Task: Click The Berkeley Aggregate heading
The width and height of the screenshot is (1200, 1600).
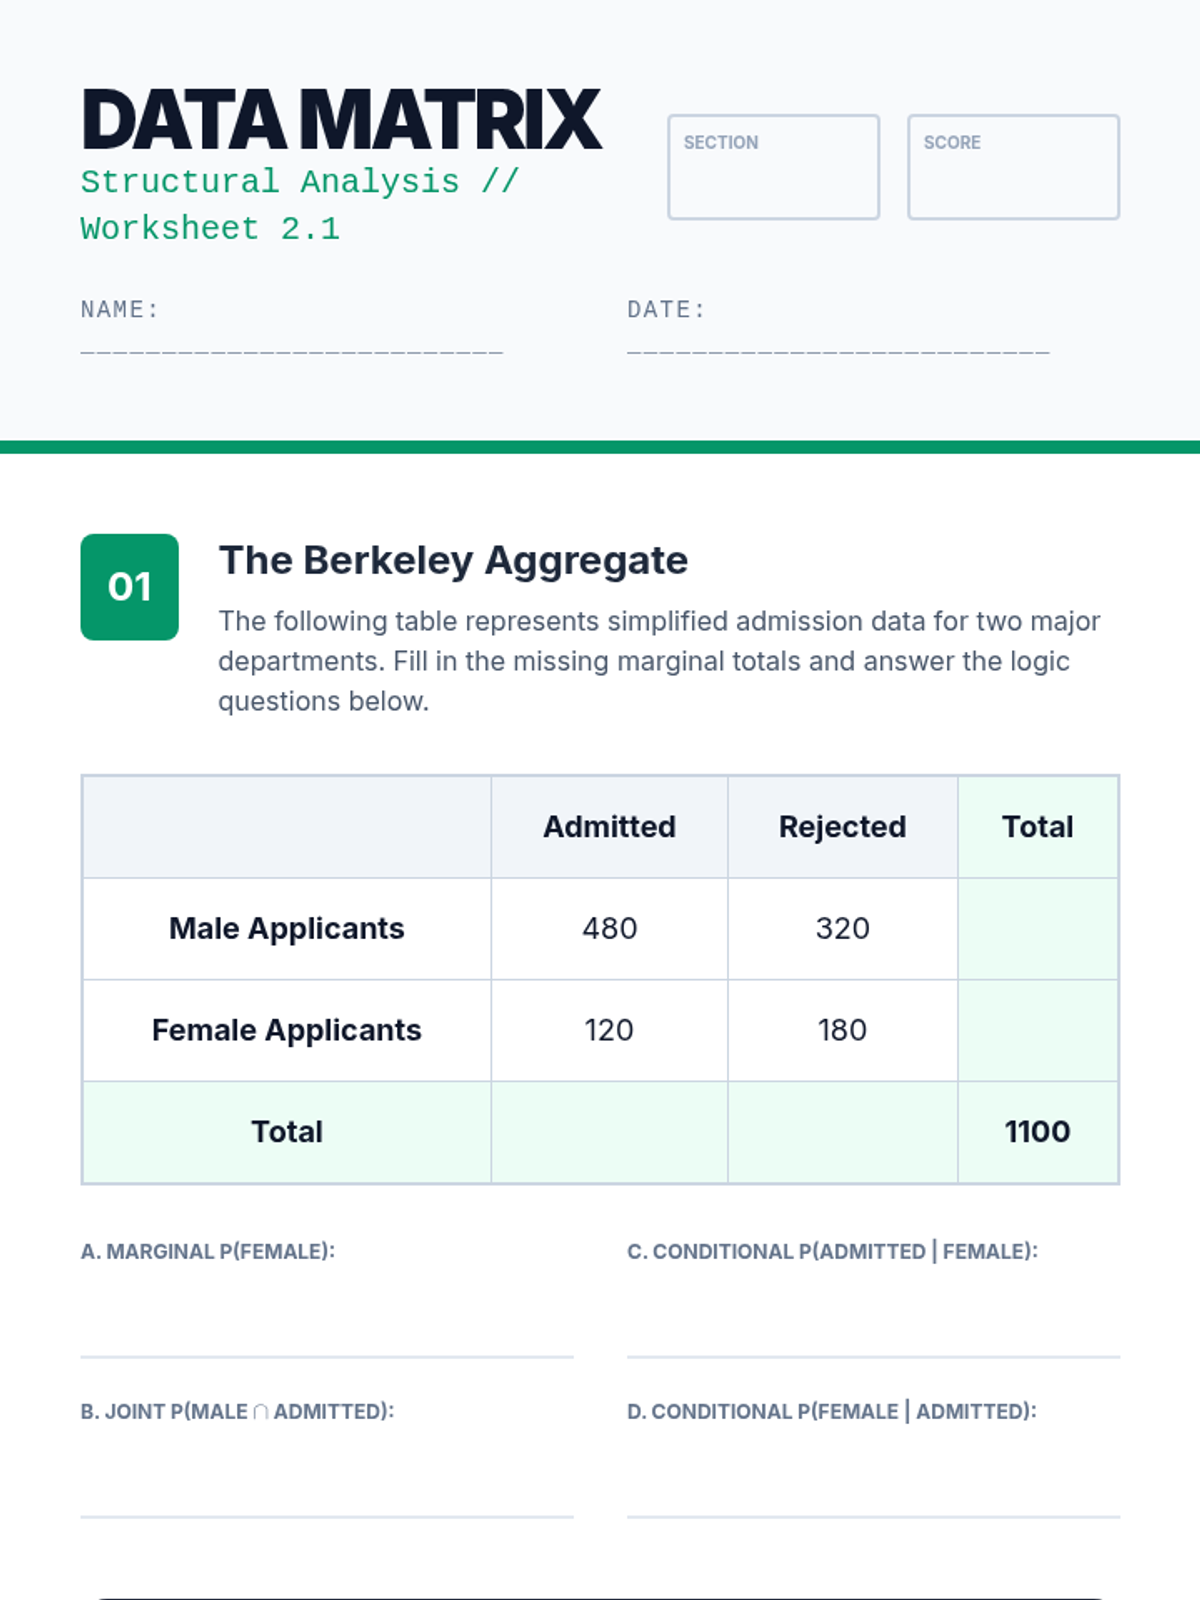Action: click(x=453, y=561)
